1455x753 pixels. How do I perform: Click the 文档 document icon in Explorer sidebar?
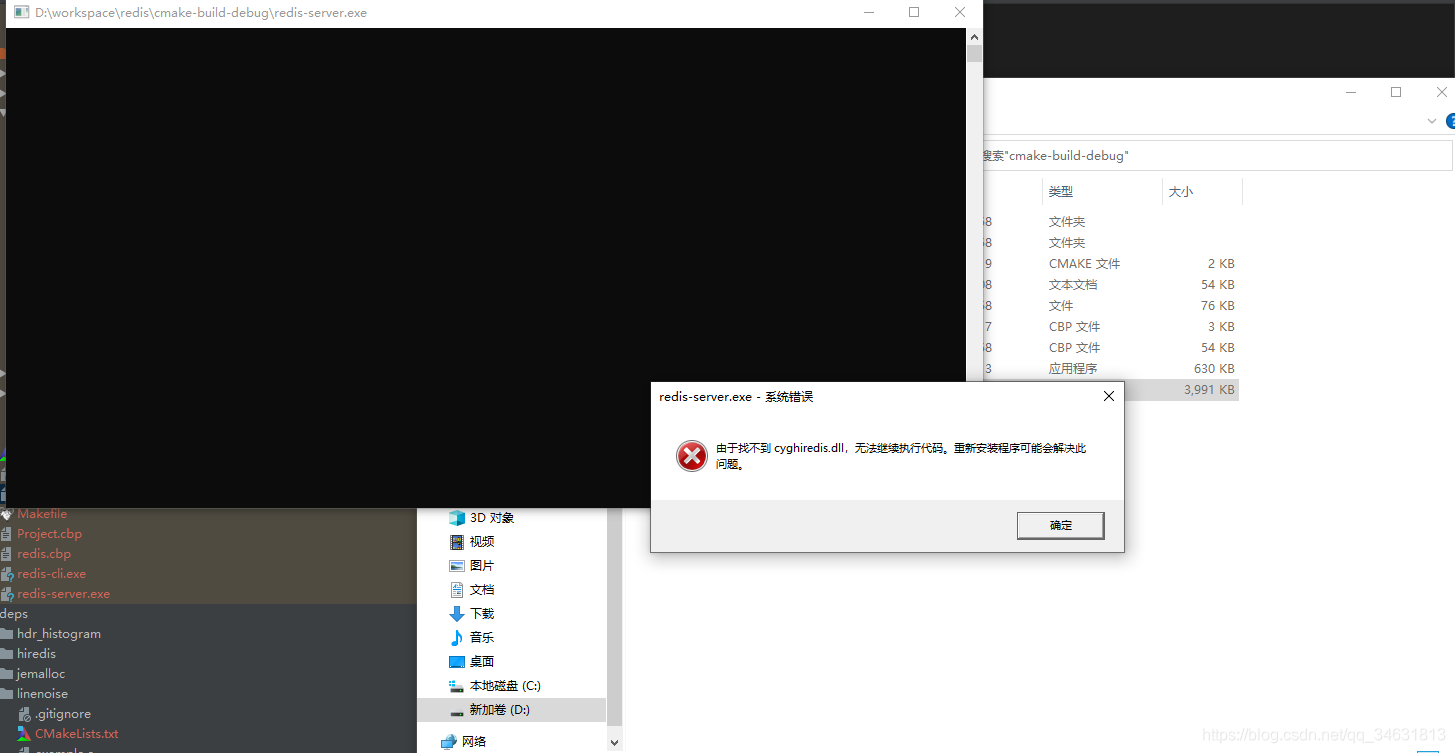pos(457,590)
